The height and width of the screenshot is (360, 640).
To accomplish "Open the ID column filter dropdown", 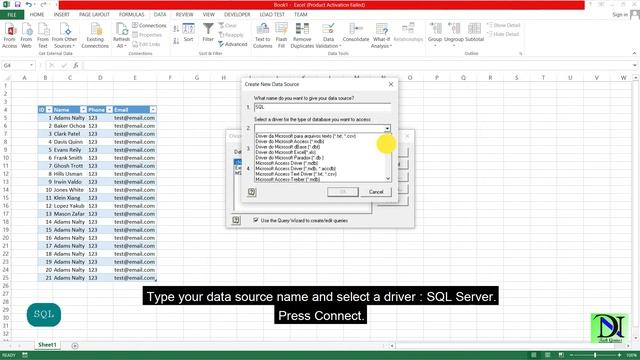I will click(x=49, y=110).
